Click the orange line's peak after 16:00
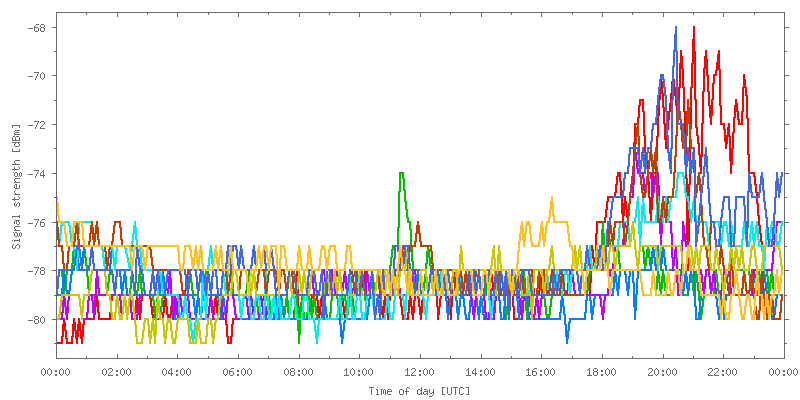 551,198
